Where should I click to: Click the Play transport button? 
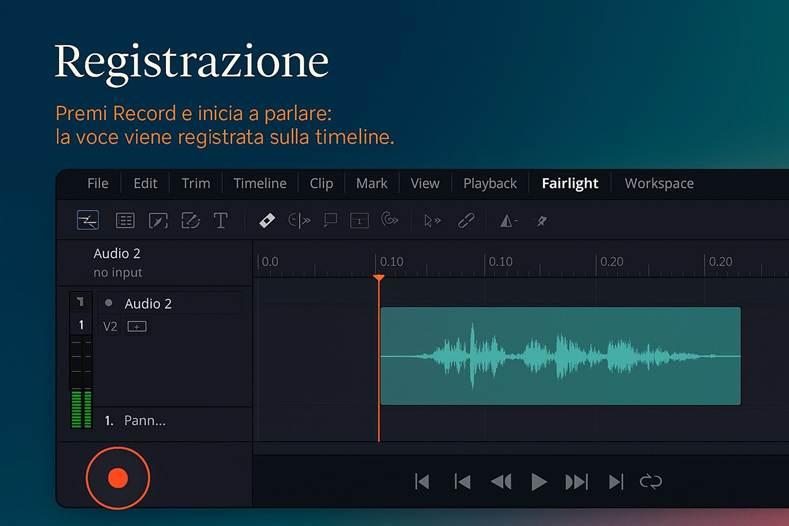click(x=538, y=482)
